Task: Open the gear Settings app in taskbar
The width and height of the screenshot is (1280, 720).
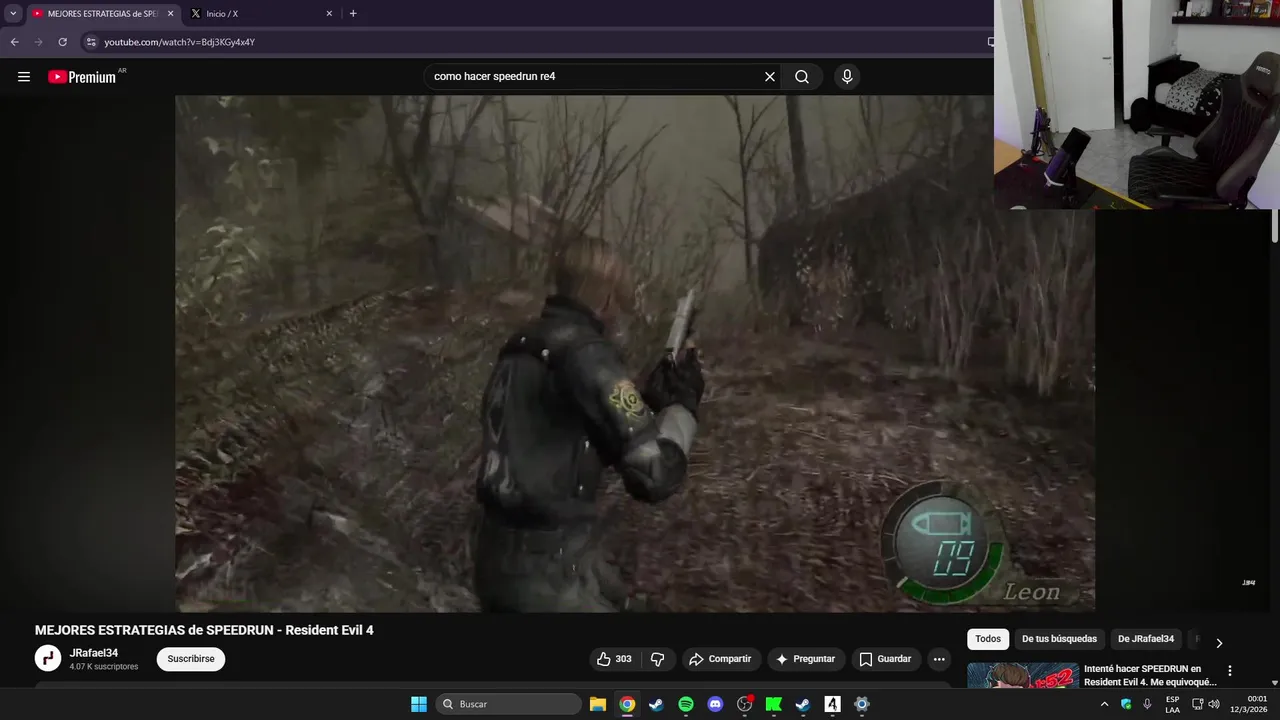Action: (862, 704)
